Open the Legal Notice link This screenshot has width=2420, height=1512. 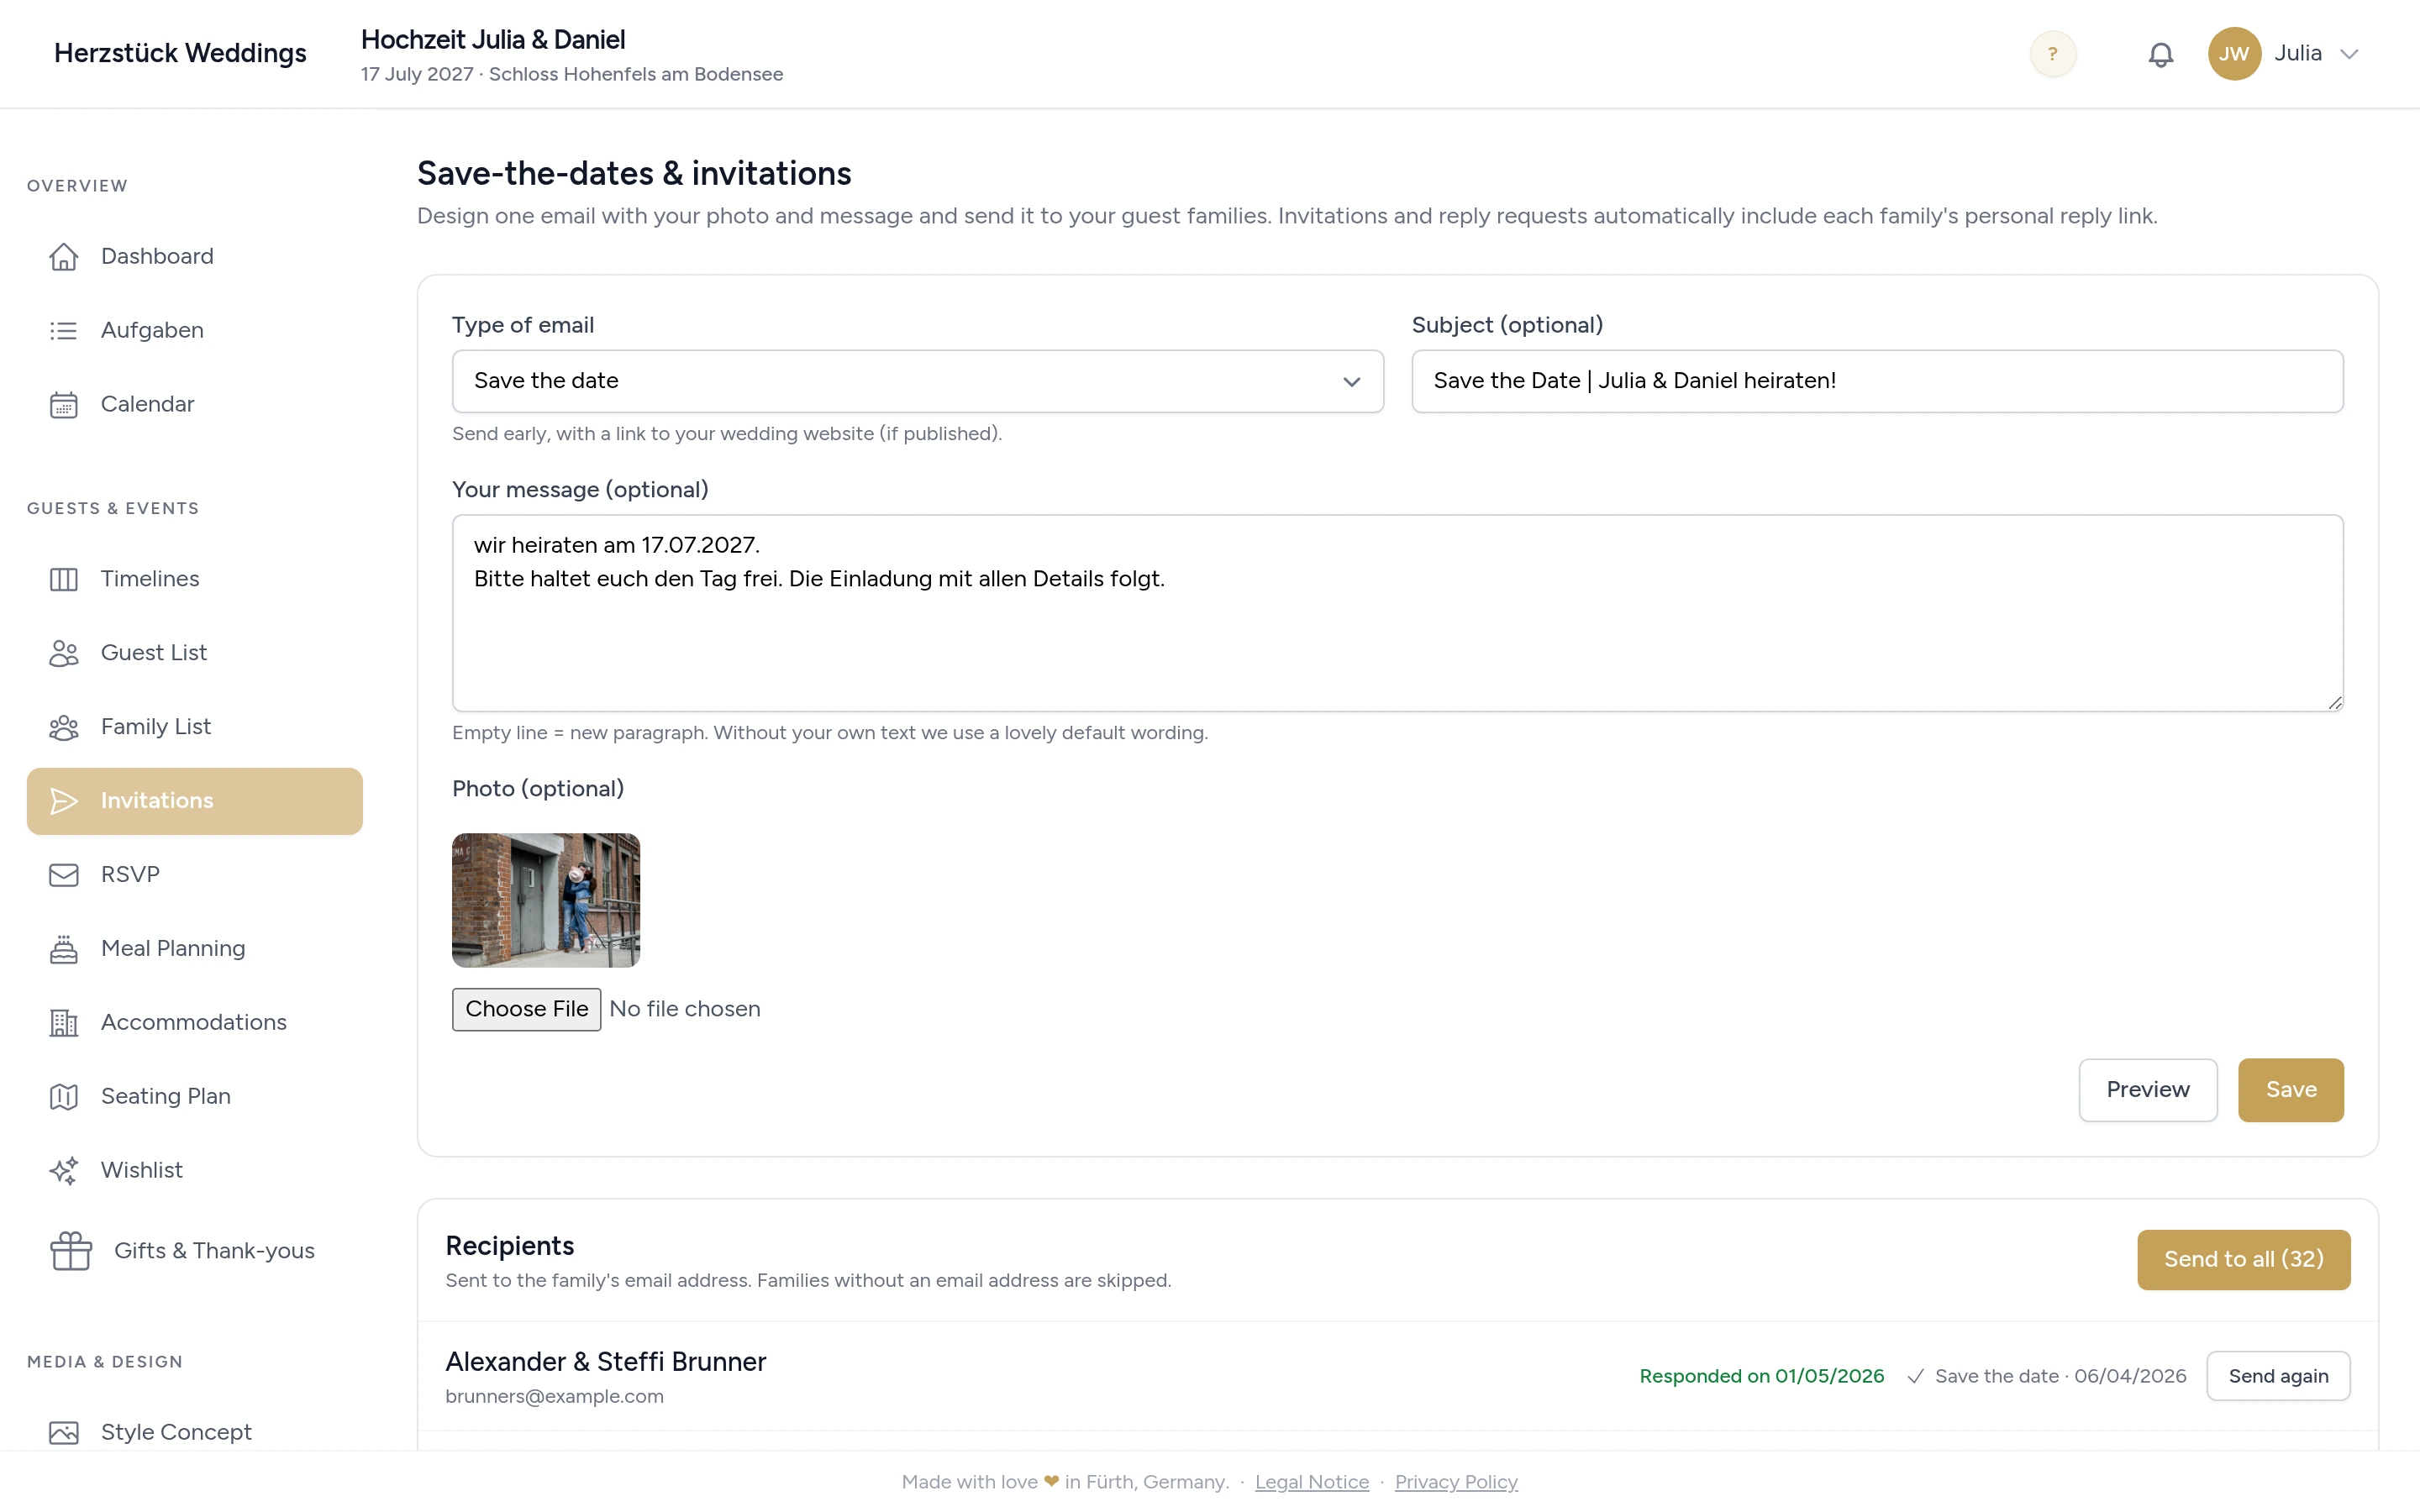tap(1312, 1482)
